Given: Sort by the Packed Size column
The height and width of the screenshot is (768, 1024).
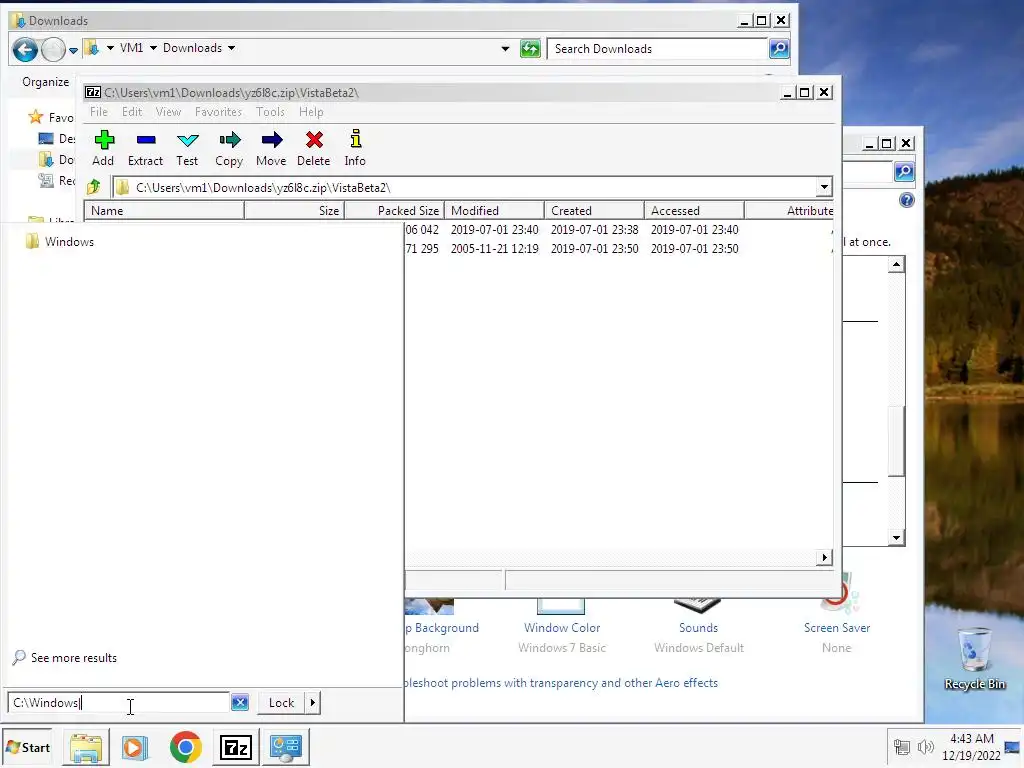Looking at the screenshot, I should (394, 210).
